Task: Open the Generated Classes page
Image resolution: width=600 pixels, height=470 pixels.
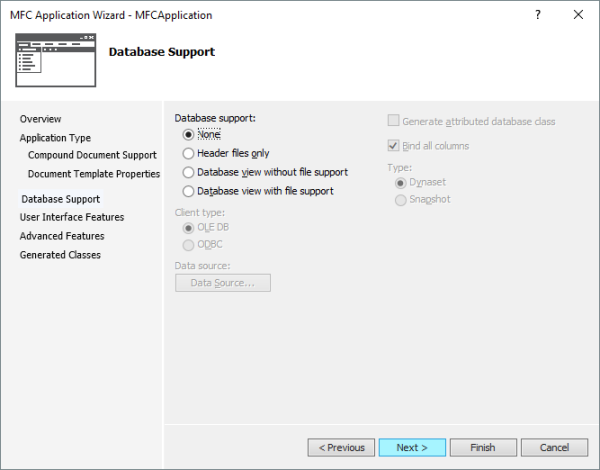Action: 60,255
